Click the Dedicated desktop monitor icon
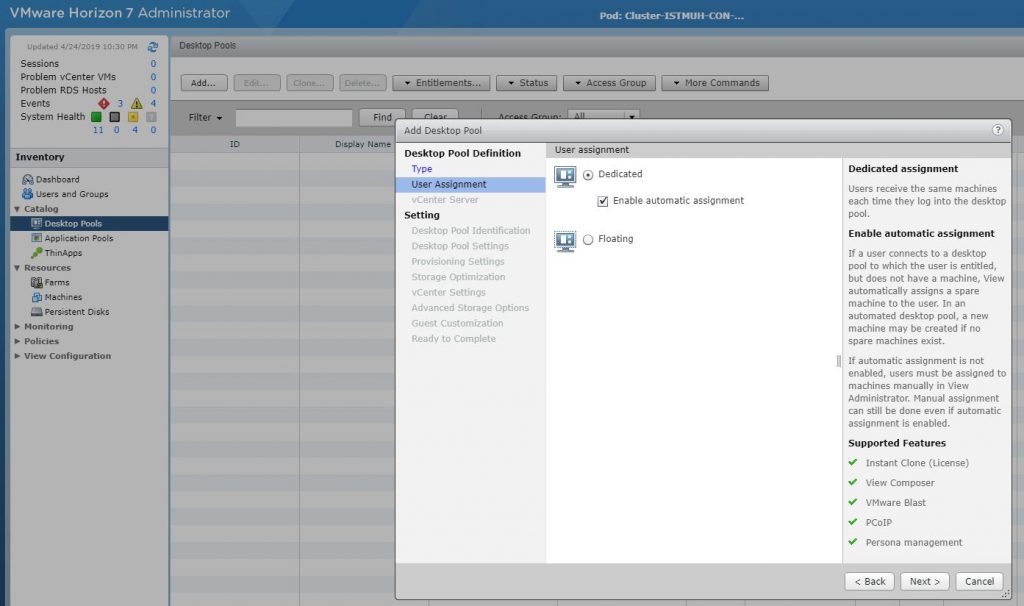Image resolution: width=1024 pixels, height=606 pixels. pyautogui.click(x=565, y=176)
